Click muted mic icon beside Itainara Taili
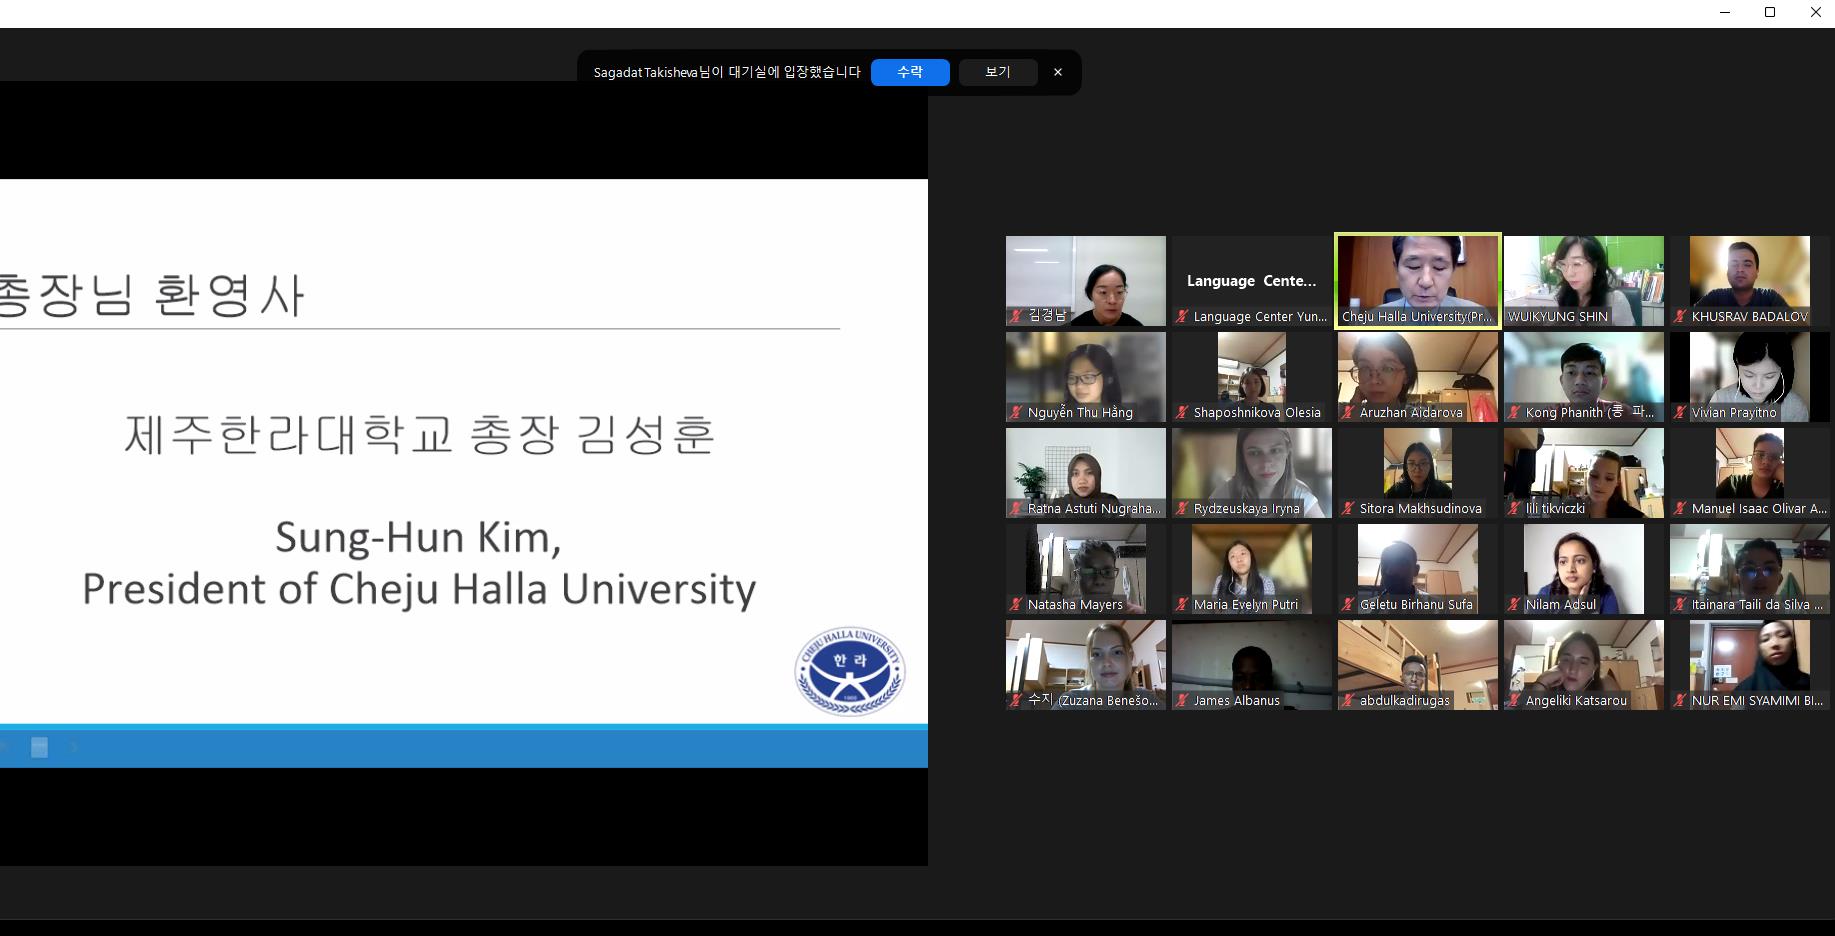 (x=1680, y=604)
